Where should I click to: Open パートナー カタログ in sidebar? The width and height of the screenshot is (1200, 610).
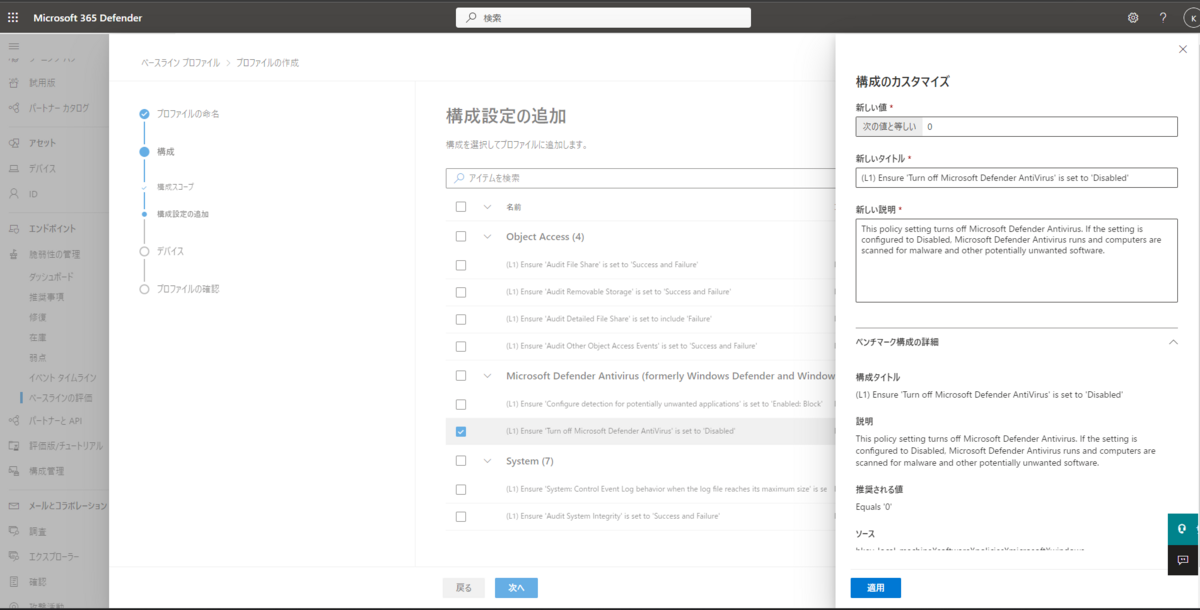pyautogui.click(x=59, y=108)
